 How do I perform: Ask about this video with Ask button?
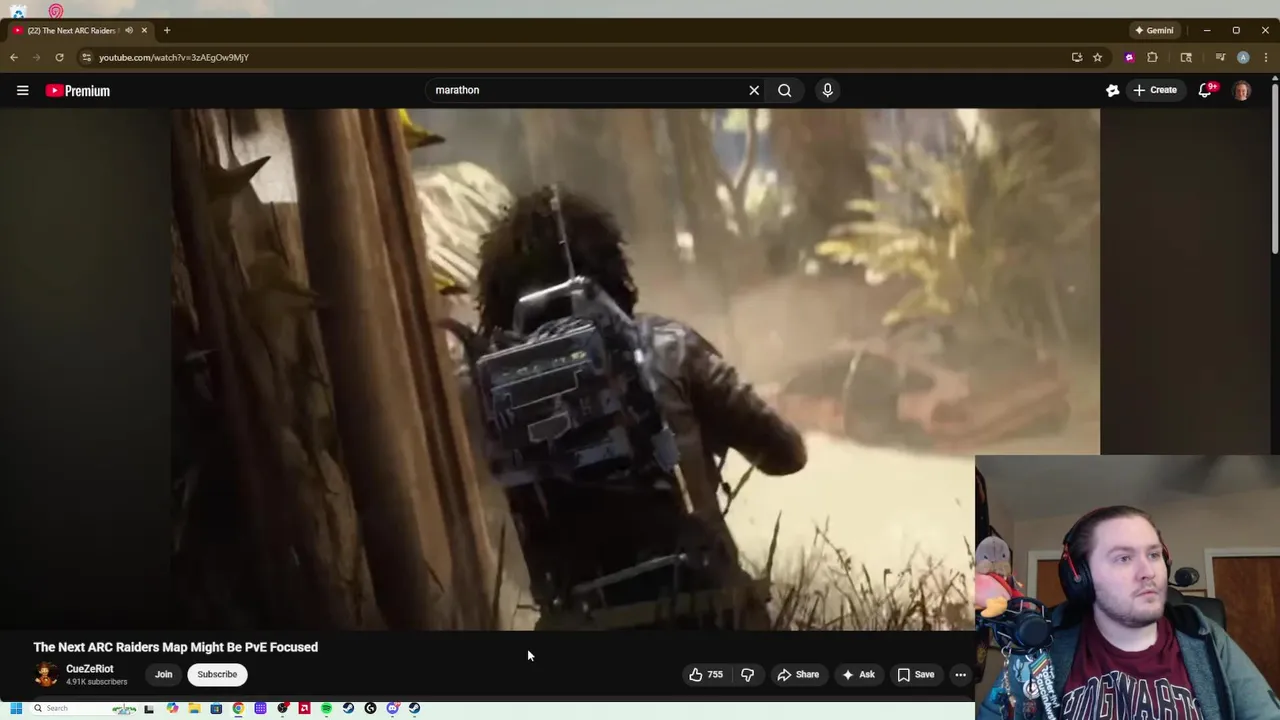point(858,674)
